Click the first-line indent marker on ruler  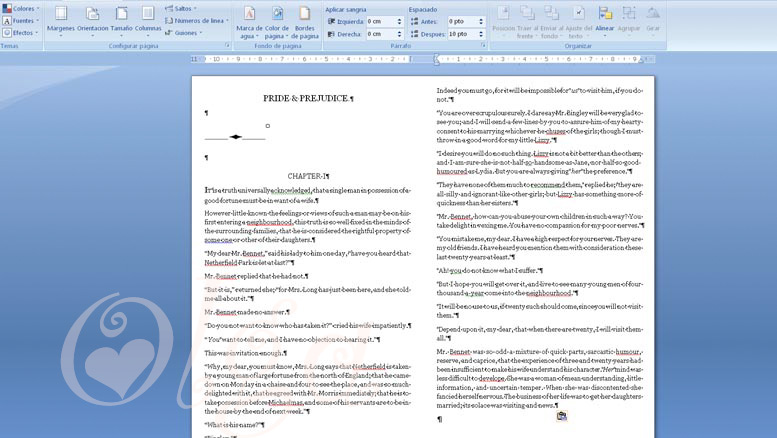click(436, 57)
